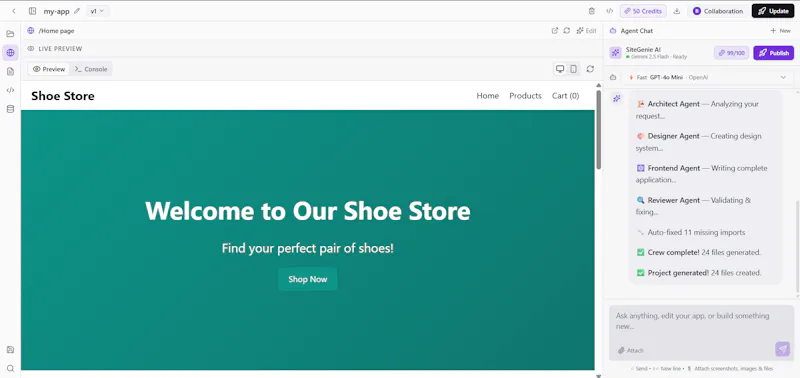This screenshot has height=378, width=800.
Task: Go to Home in site navigation
Action: (487, 96)
